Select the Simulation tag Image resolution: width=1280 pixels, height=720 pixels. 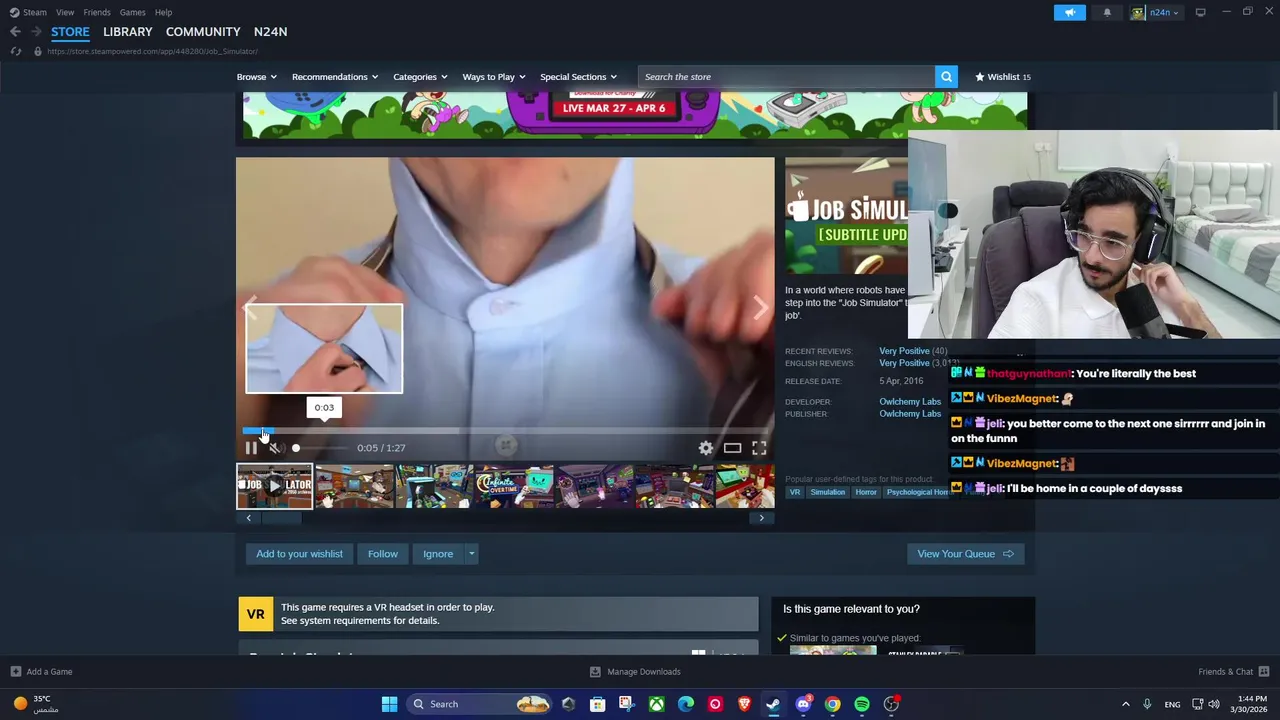[x=828, y=492]
